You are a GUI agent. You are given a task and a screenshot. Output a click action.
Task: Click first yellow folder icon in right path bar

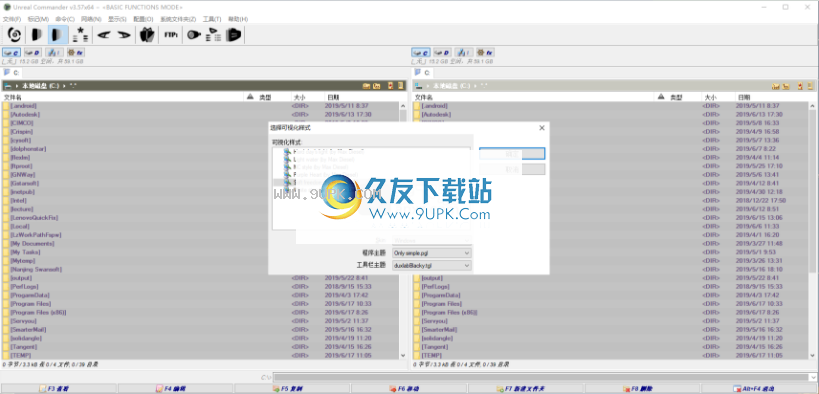[x=776, y=86]
